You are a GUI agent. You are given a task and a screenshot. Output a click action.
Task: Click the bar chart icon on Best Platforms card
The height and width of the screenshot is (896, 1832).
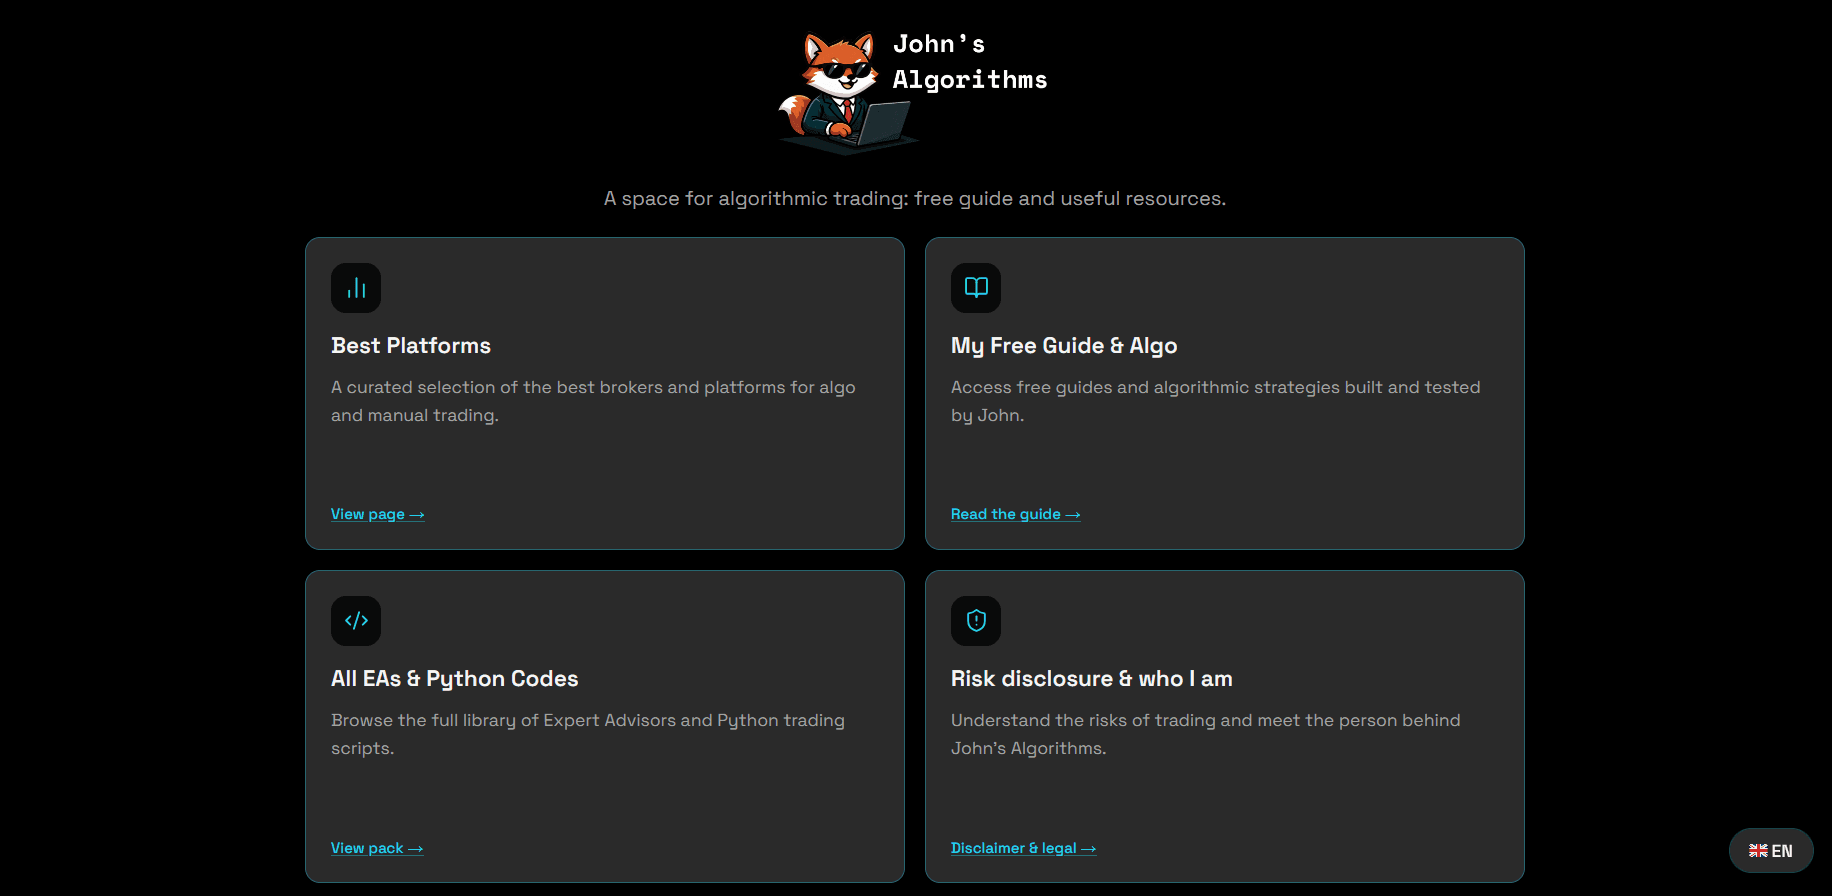coord(355,287)
